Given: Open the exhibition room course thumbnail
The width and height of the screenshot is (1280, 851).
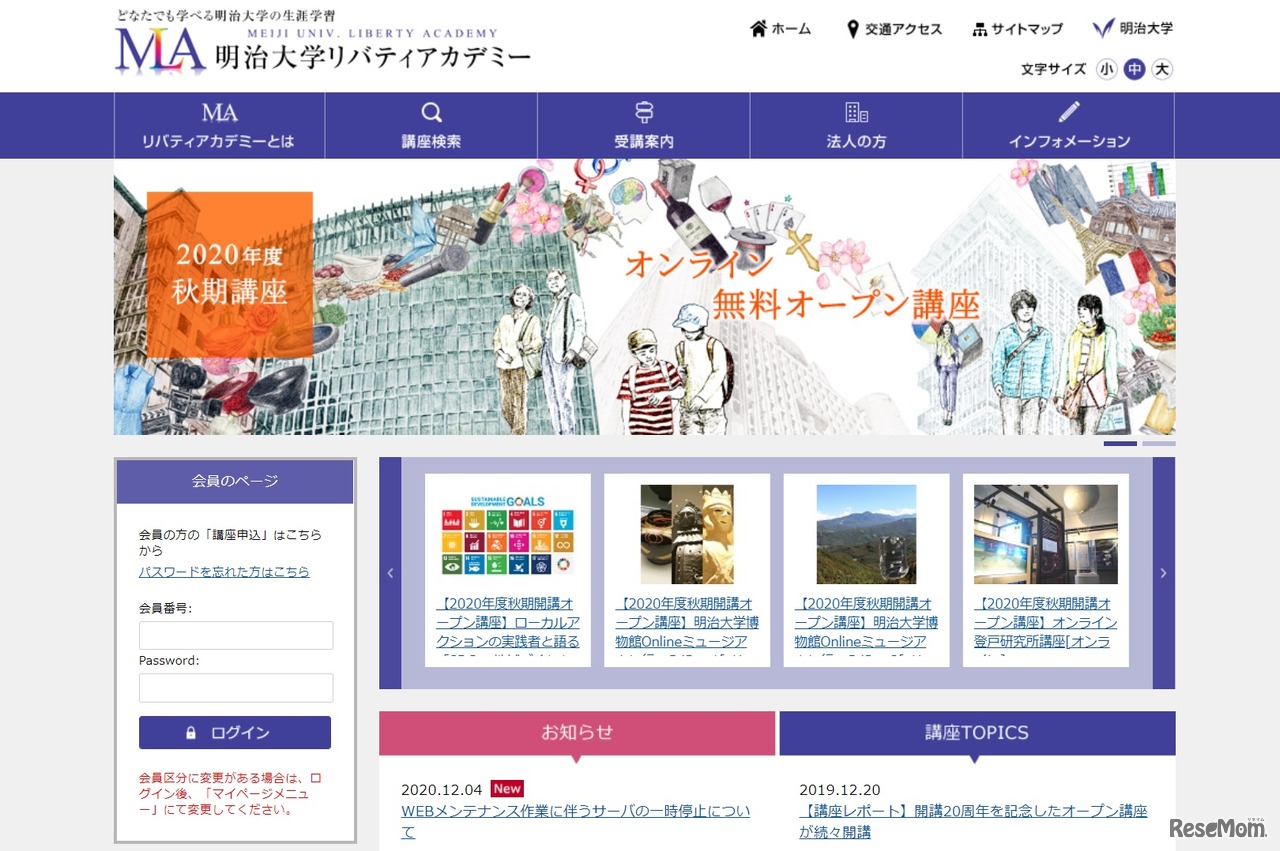Looking at the screenshot, I should pyautogui.click(x=1046, y=535).
